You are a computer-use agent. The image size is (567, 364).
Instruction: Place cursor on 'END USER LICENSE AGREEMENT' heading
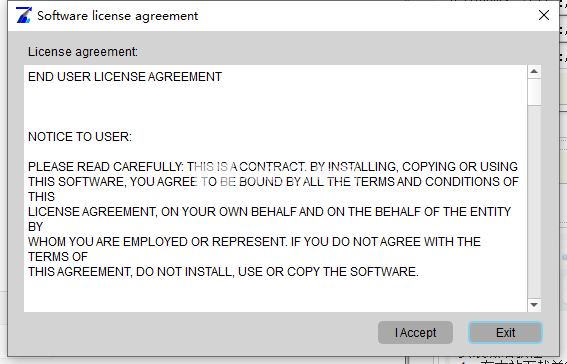125,77
